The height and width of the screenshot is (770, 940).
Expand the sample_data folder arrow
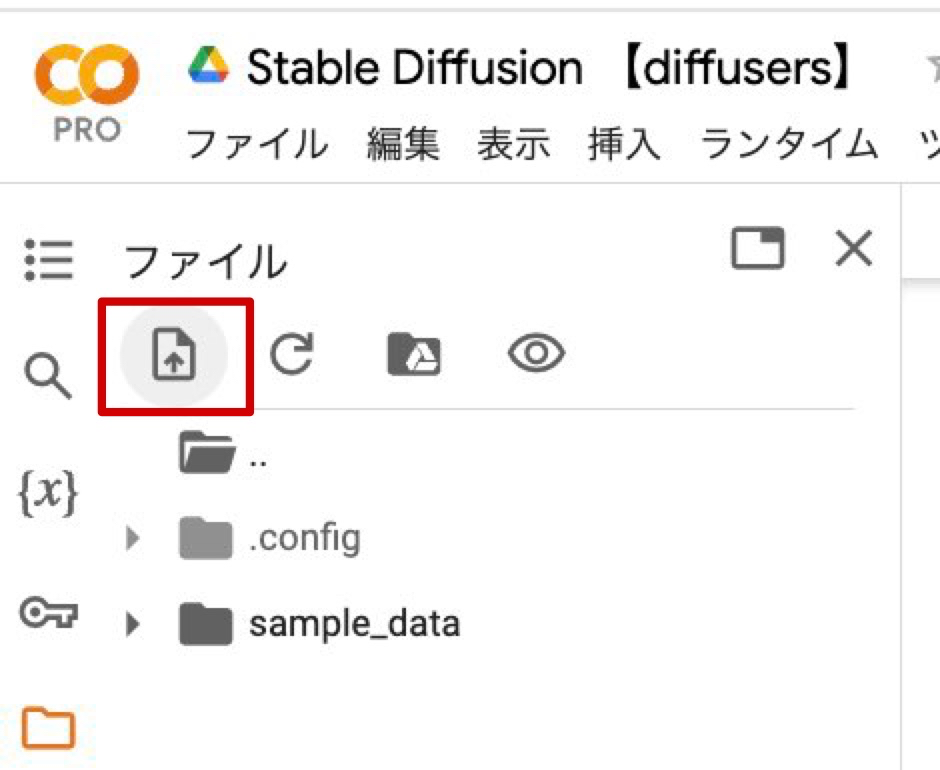131,625
